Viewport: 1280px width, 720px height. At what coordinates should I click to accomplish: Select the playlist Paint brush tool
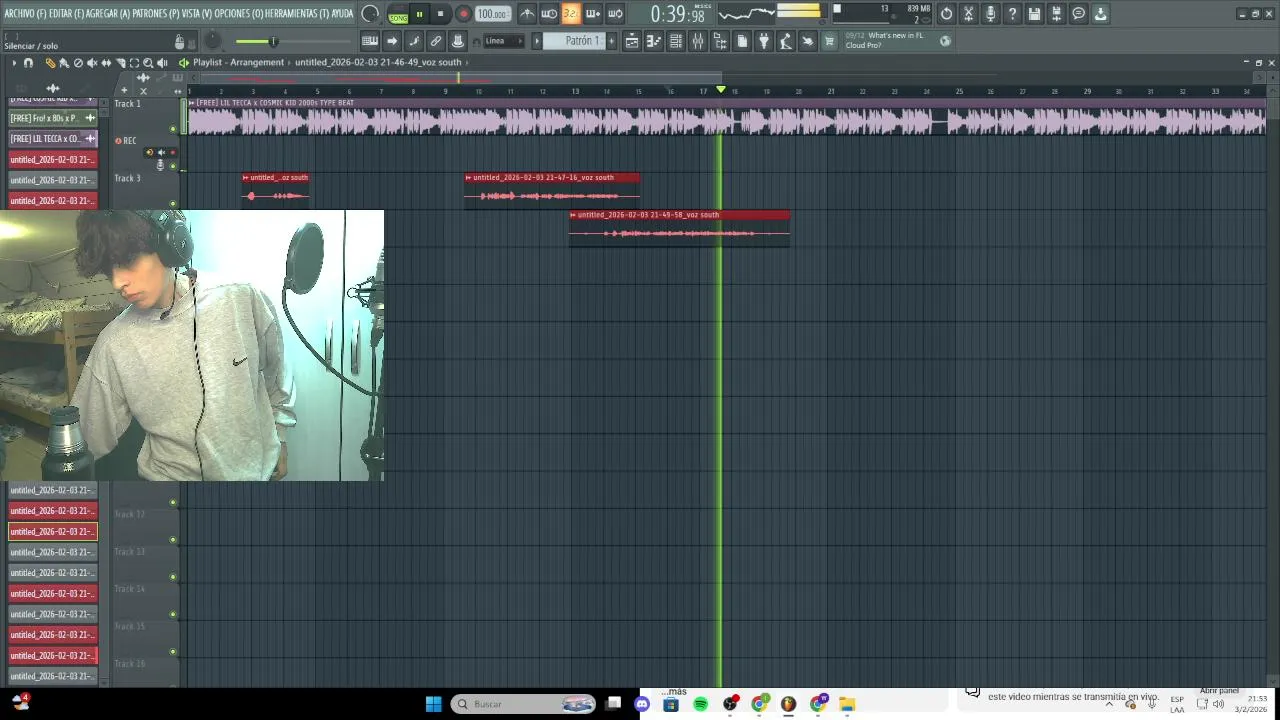pos(64,63)
